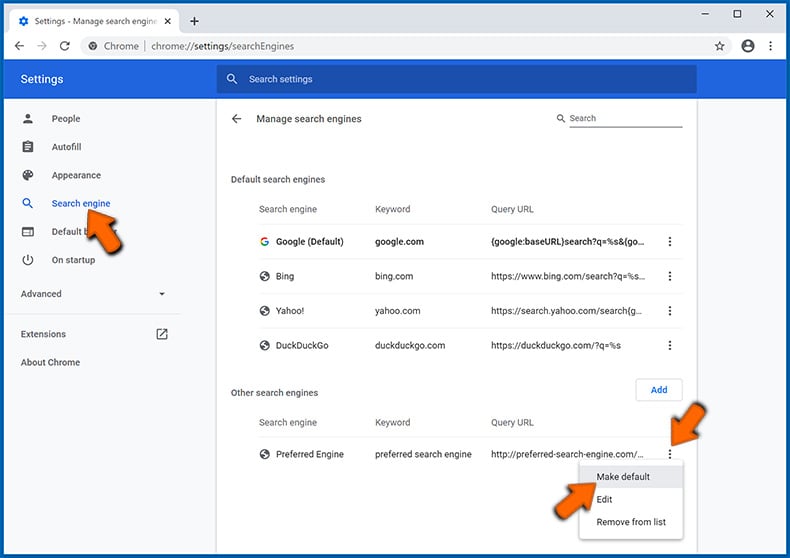This screenshot has width=790, height=558.
Task: Click the Add button for other engines
Action: 659,390
